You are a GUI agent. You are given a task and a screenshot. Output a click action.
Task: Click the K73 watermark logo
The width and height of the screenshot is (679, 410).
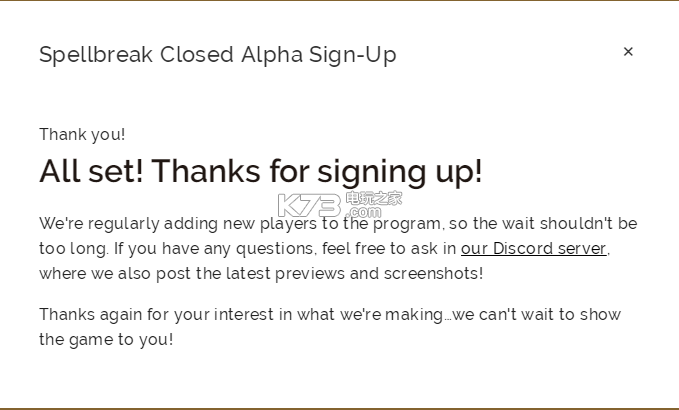(309, 206)
